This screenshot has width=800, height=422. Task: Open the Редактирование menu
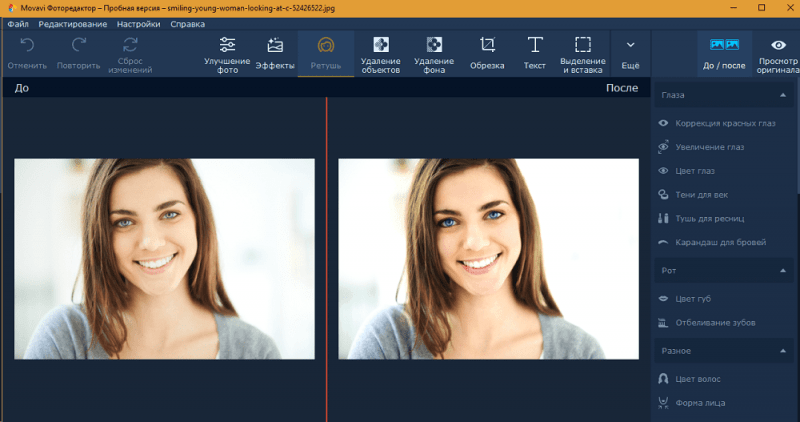pos(71,22)
